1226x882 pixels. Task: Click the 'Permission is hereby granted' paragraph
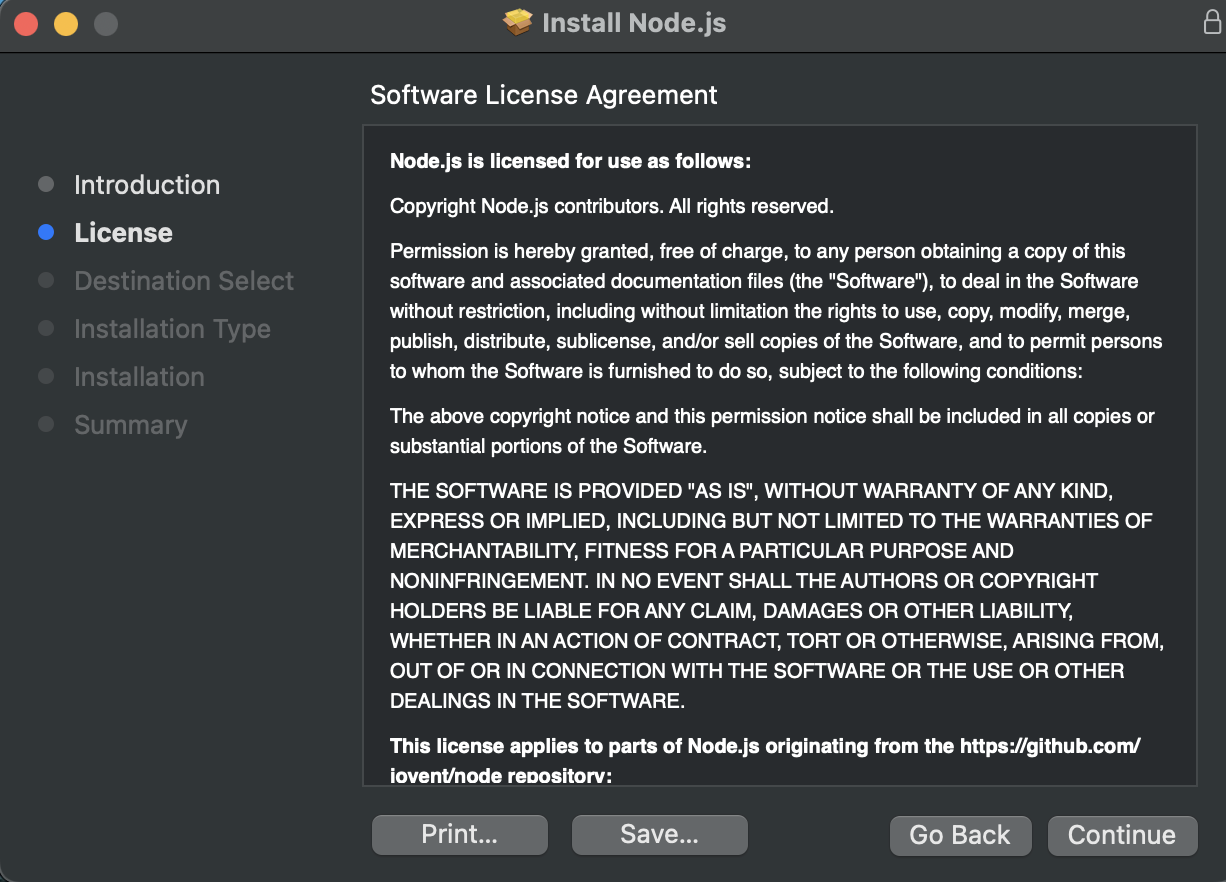click(x=776, y=311)
